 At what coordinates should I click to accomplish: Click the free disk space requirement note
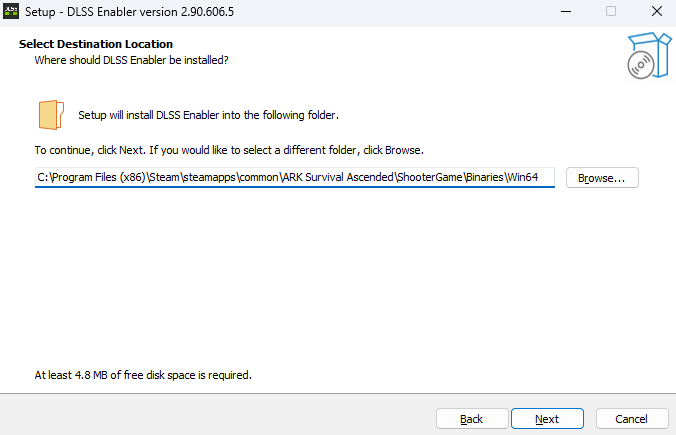[x=143, y=376]
